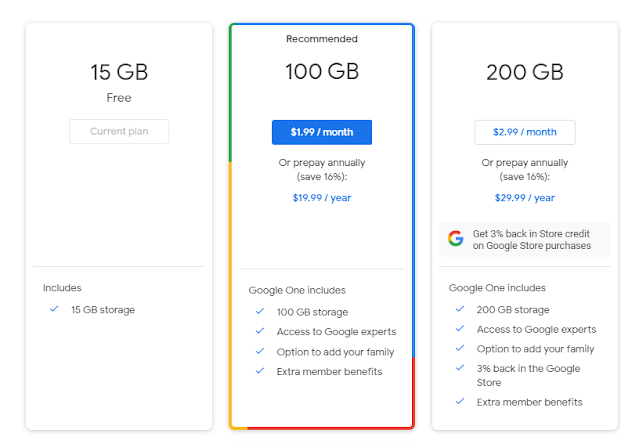
Task: Choose the $2.99 / month plan button
Action: point(525,132)
